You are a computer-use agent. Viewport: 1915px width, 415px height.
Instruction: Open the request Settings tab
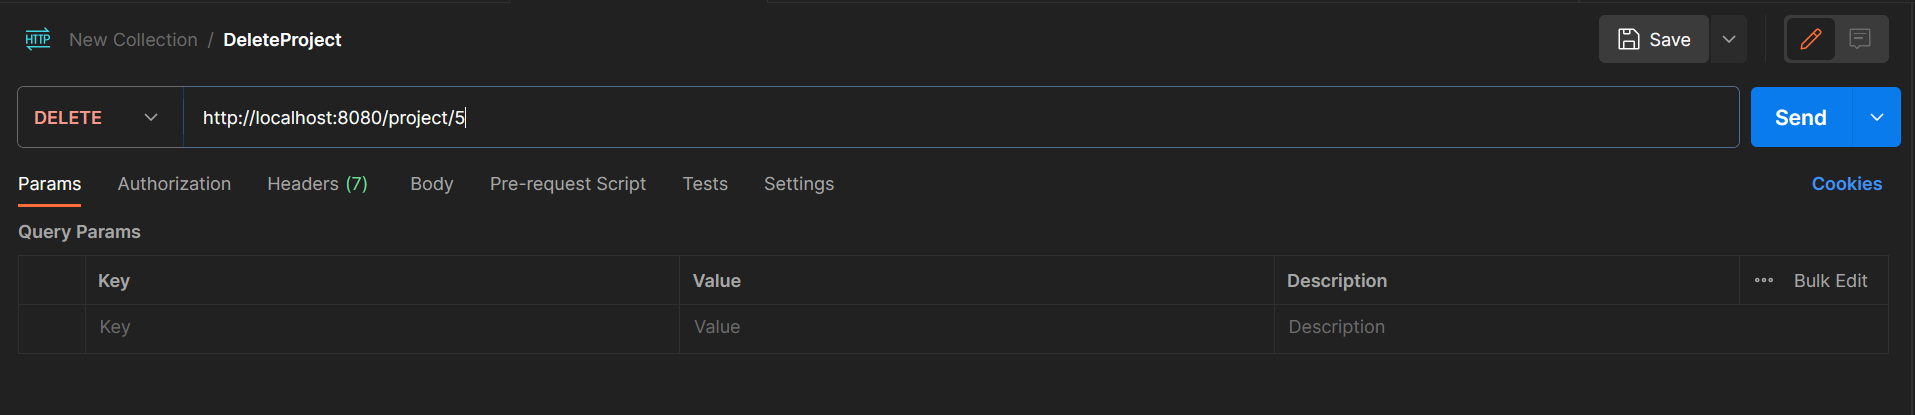799,184
